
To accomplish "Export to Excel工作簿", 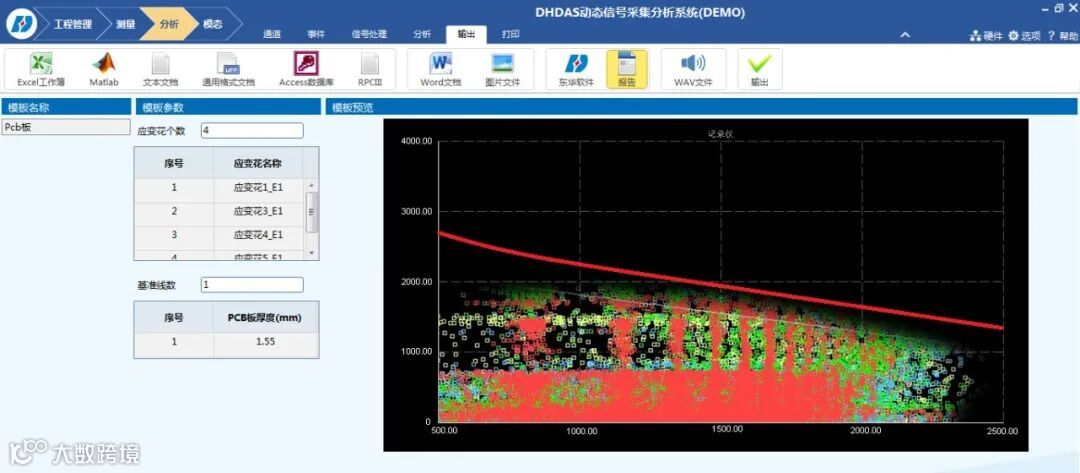I will 41,70.
